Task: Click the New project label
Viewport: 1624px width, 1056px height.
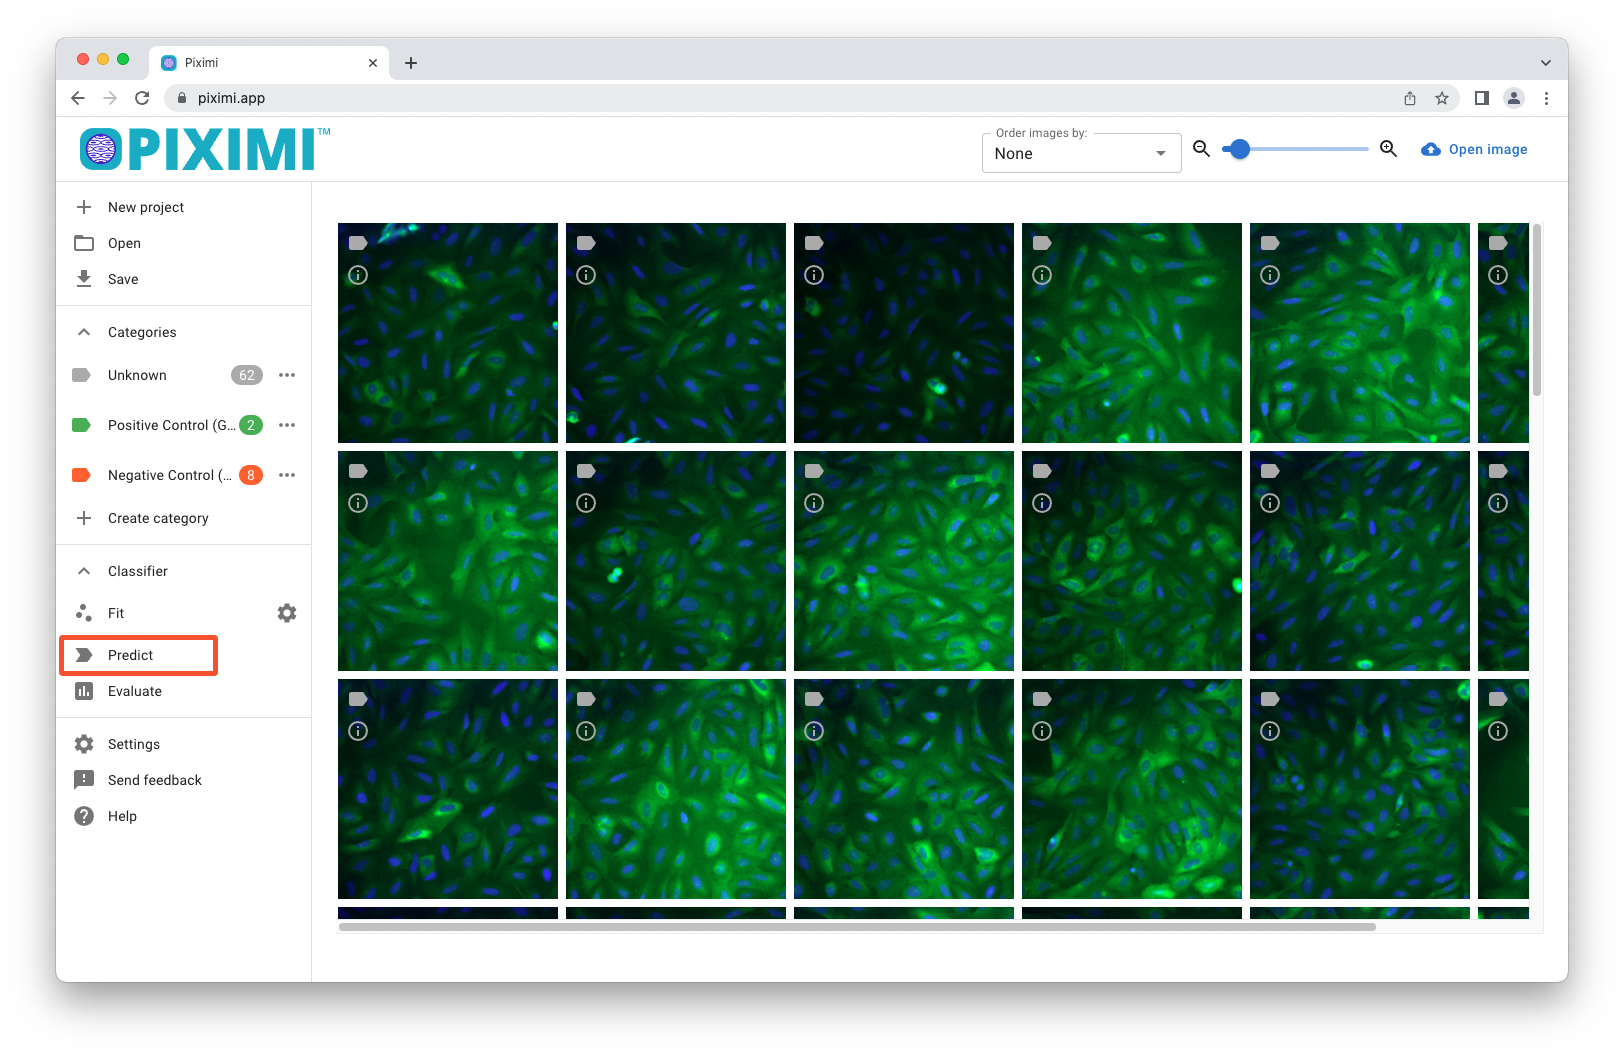Action: coord(146,207)
